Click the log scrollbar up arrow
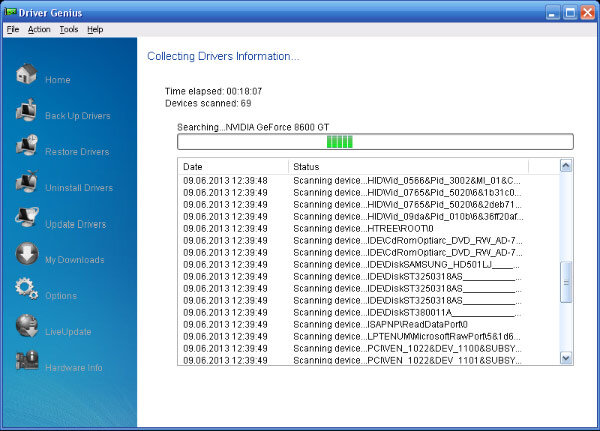Image resolution: width=600 pixels, height=431 pixels. (x=566, y=165)
